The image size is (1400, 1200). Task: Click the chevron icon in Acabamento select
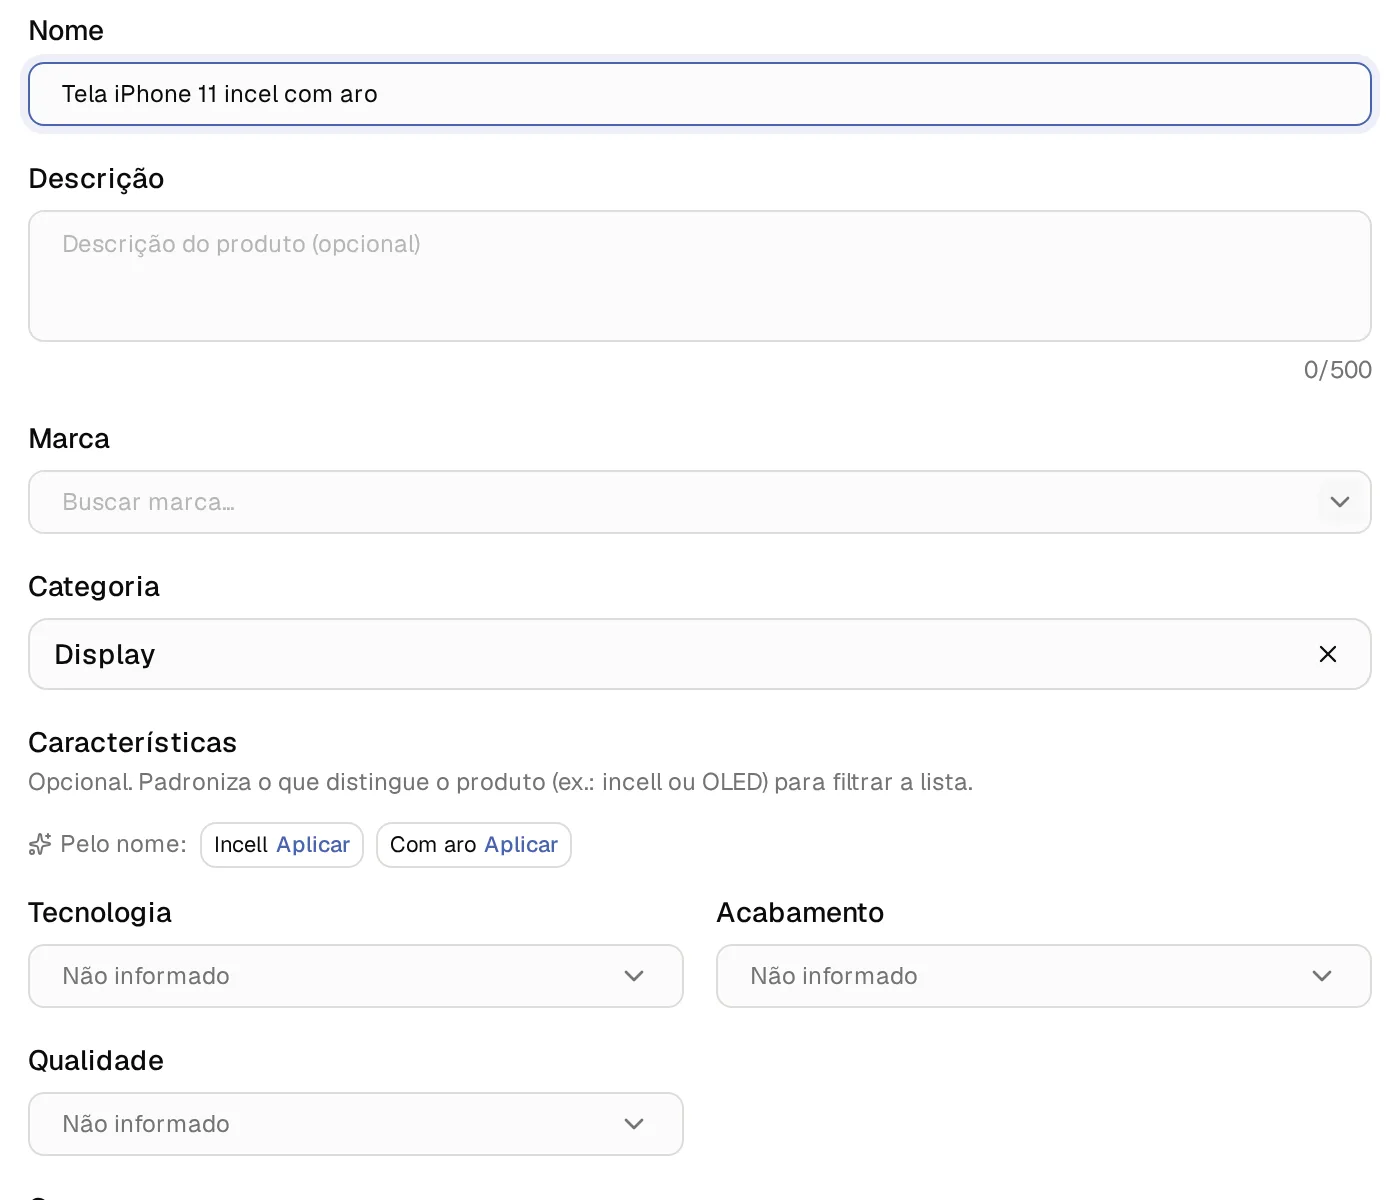[1322, 976]
